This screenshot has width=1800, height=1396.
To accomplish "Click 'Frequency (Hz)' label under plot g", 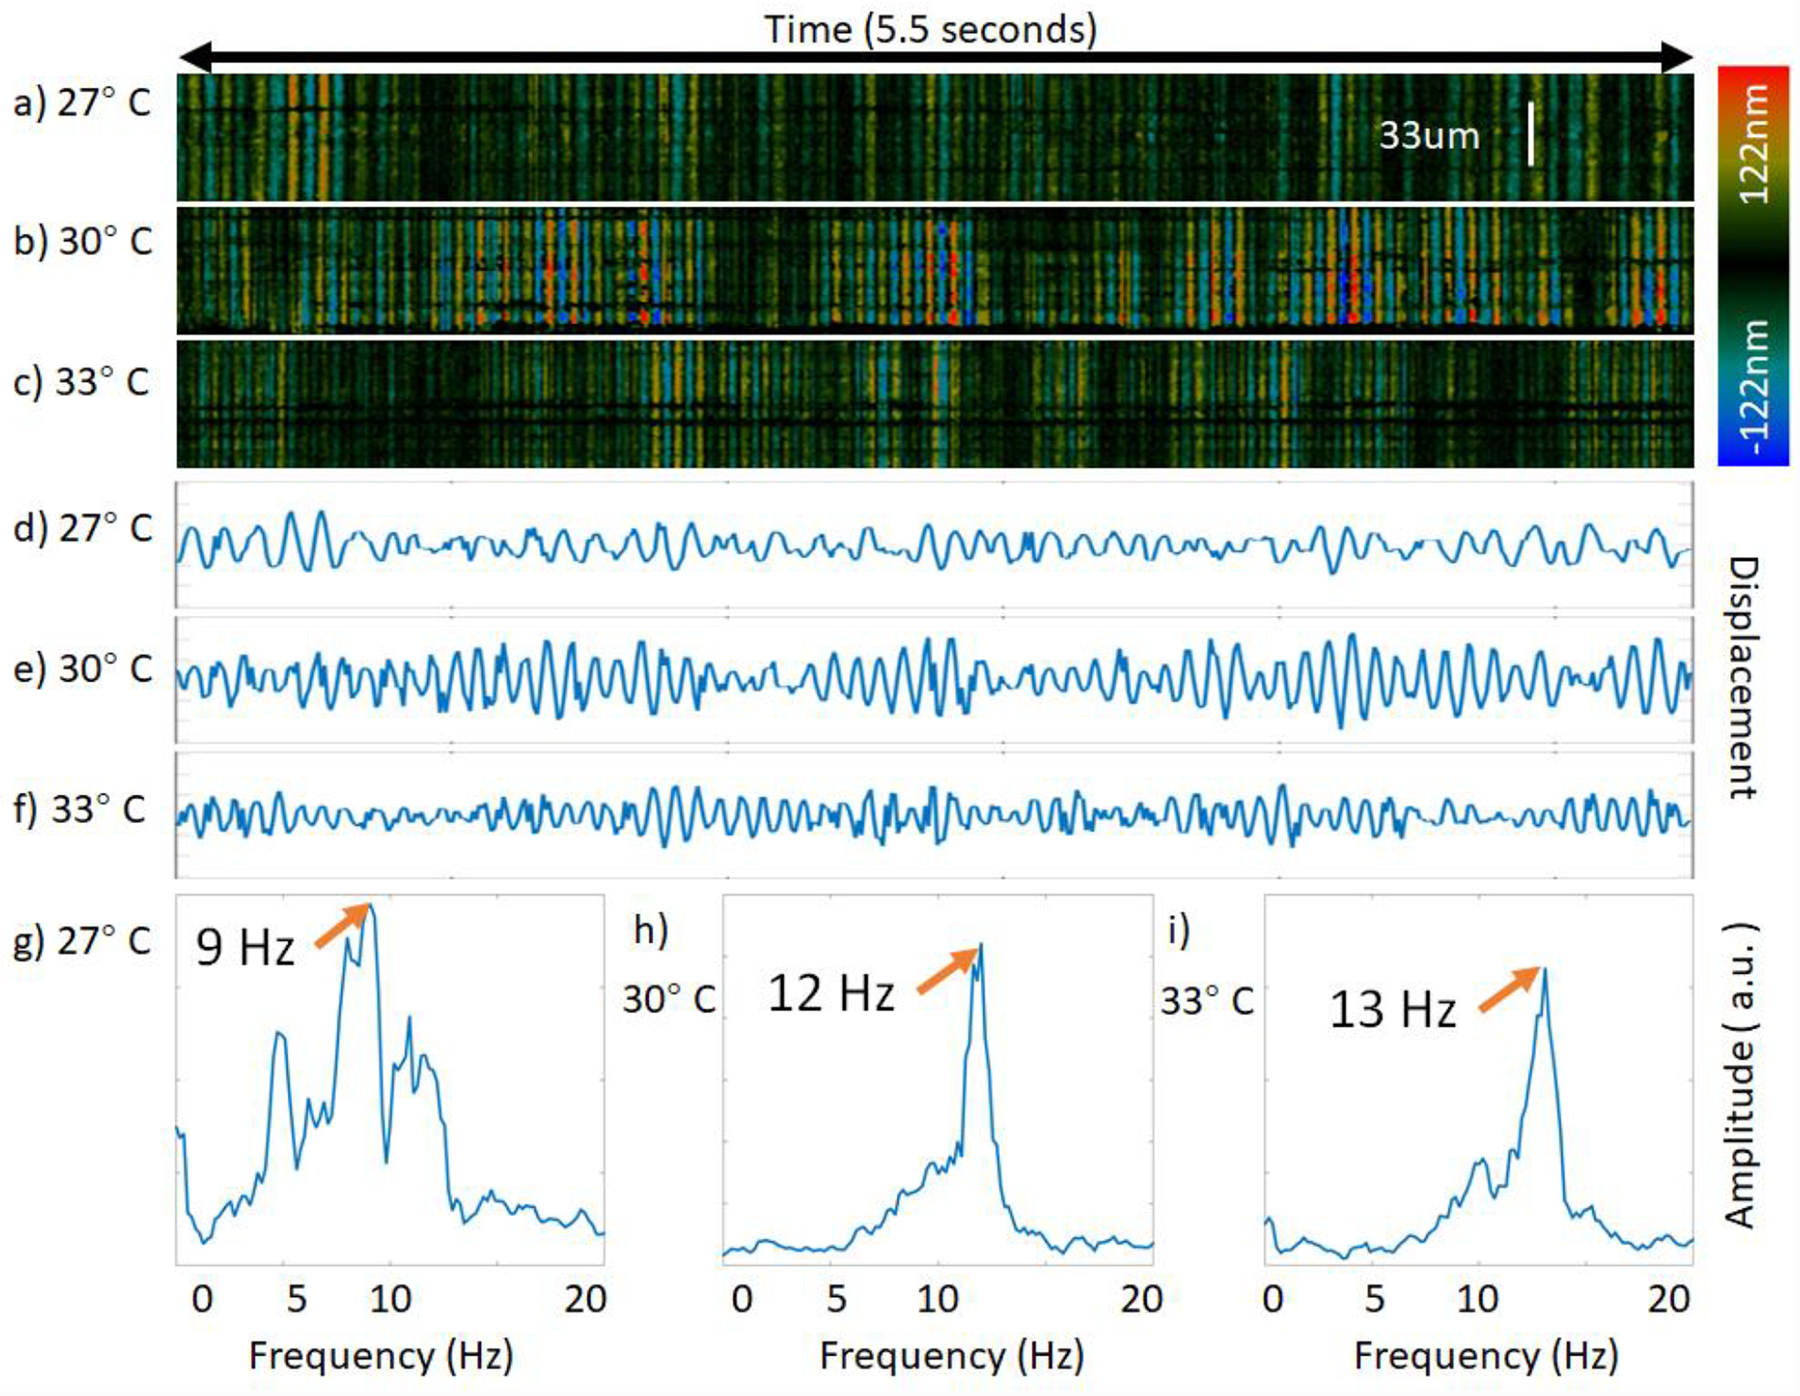I will (x=381, y=1356).
